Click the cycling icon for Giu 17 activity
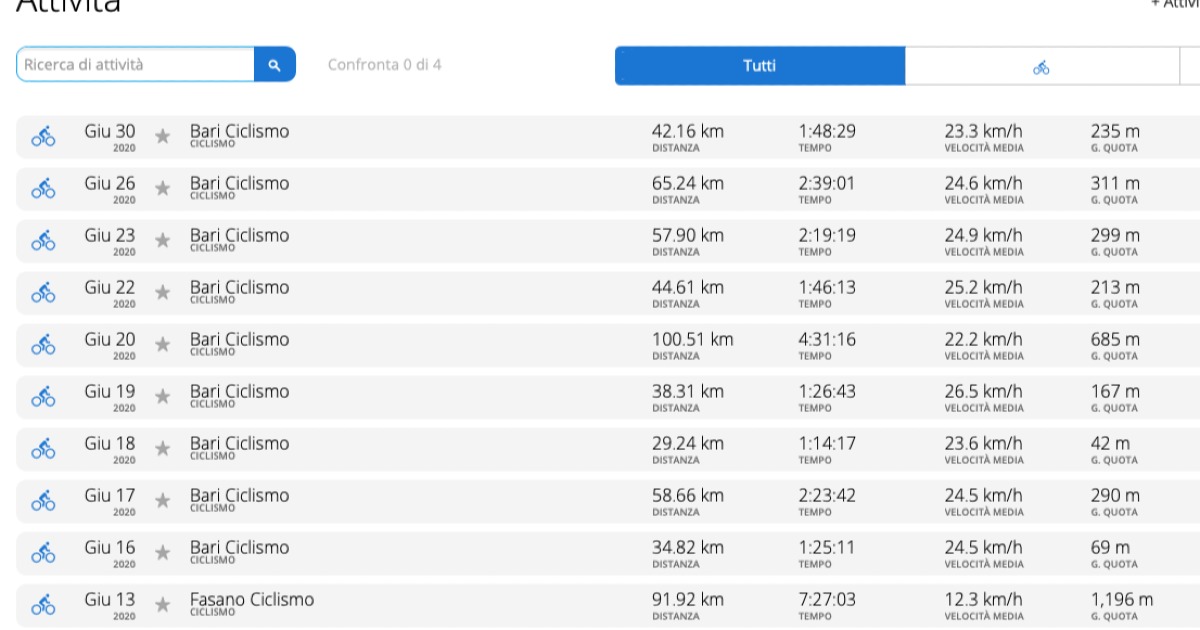 [x=43, y=500]
